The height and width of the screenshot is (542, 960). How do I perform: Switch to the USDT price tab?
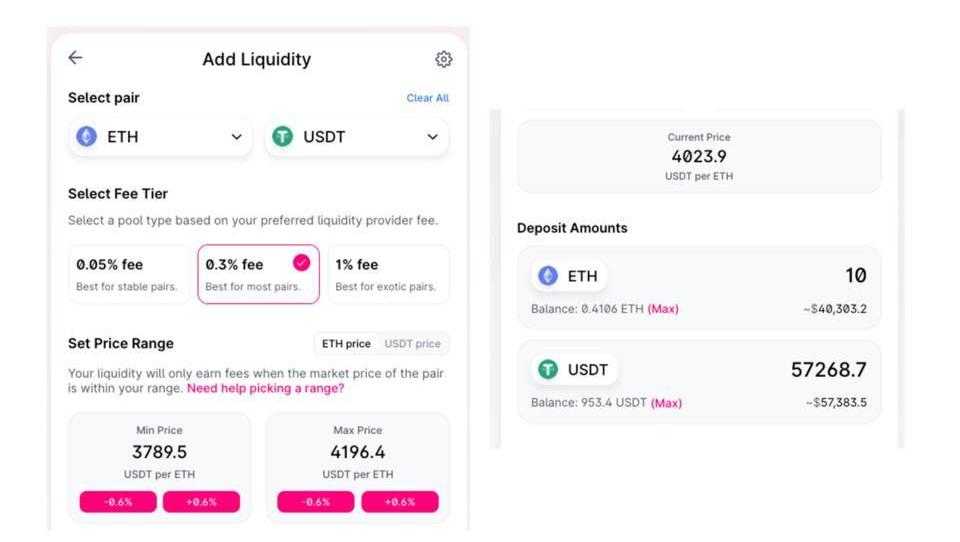(x=412, y=344)
